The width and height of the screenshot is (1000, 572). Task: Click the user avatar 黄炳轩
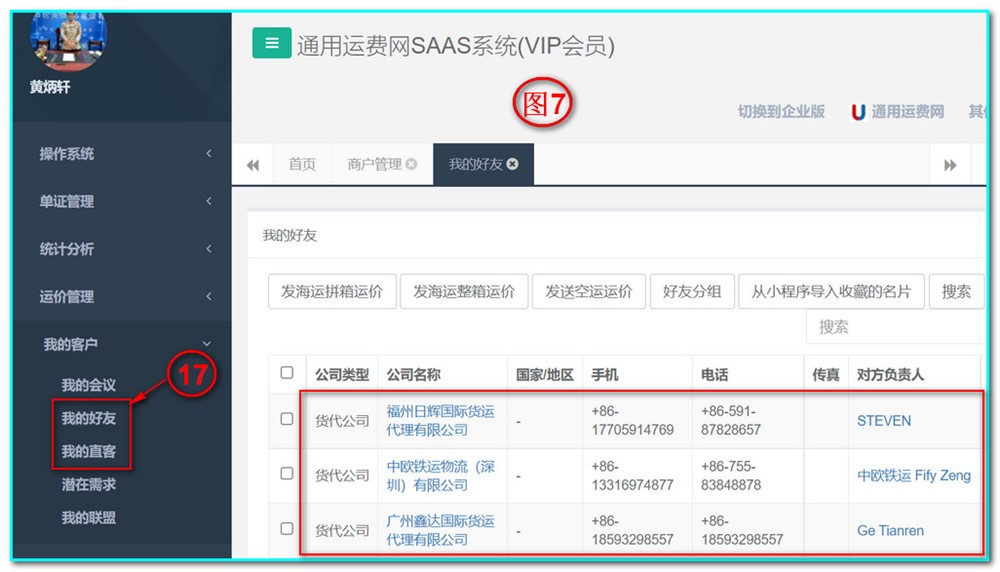tap(70, 40)
